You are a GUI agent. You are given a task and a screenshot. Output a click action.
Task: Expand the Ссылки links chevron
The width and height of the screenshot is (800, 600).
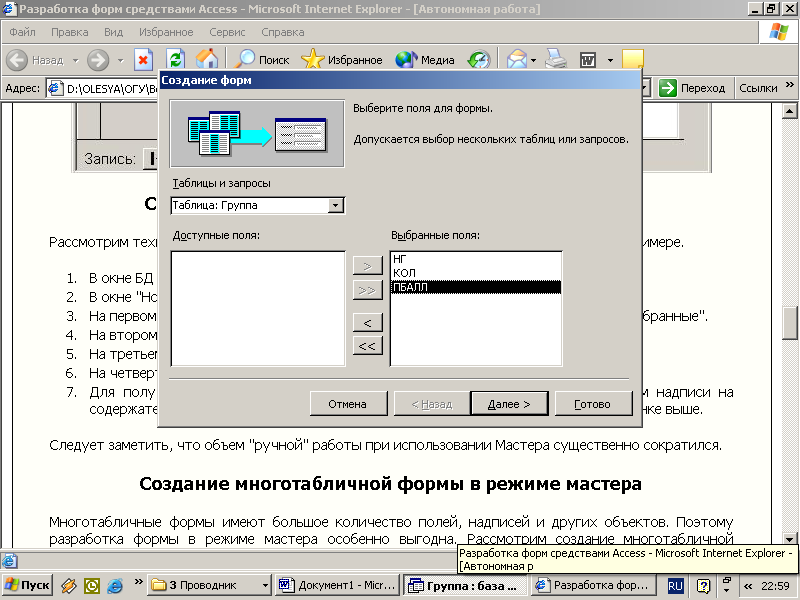[x=790, y=85]
